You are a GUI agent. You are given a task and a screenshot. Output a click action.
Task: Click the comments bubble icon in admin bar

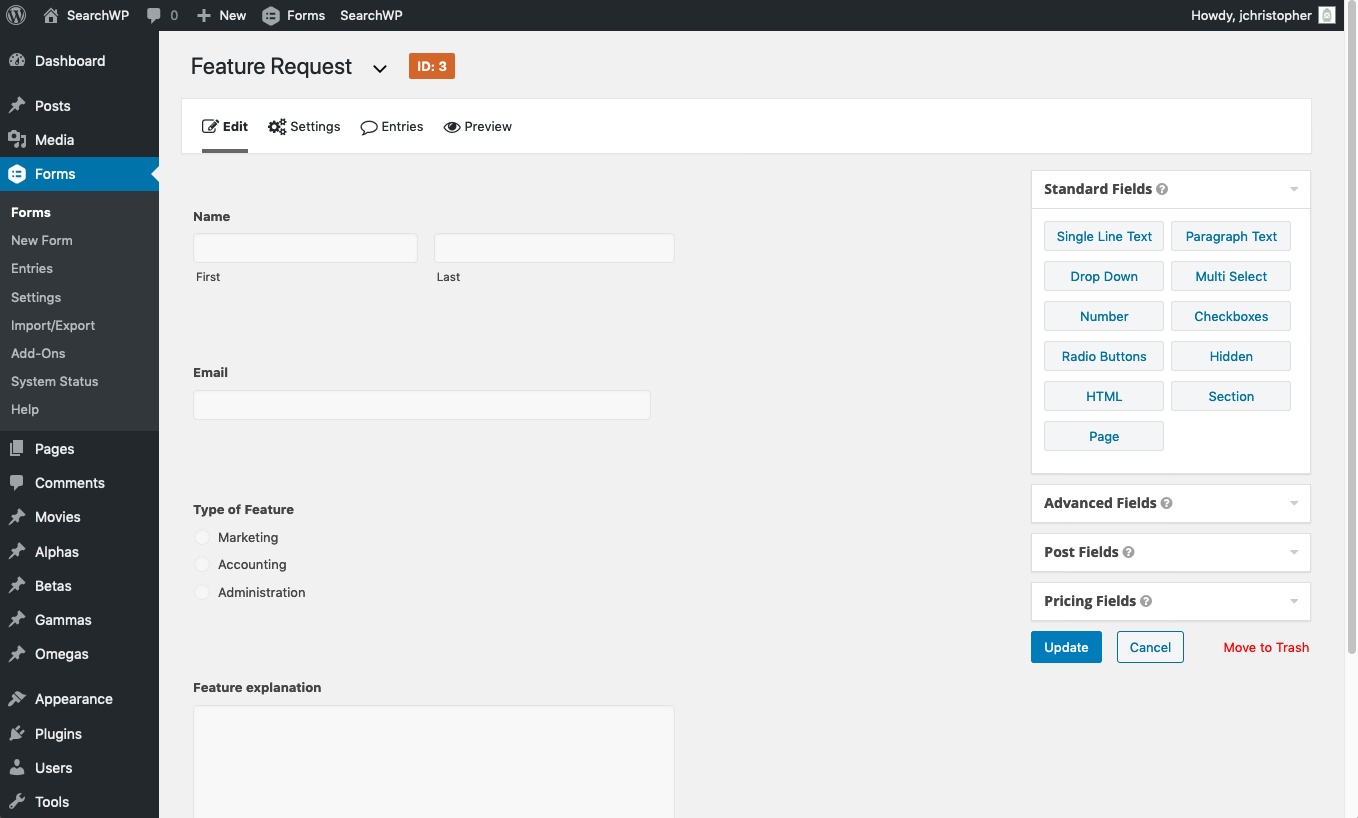click(153, 16)
